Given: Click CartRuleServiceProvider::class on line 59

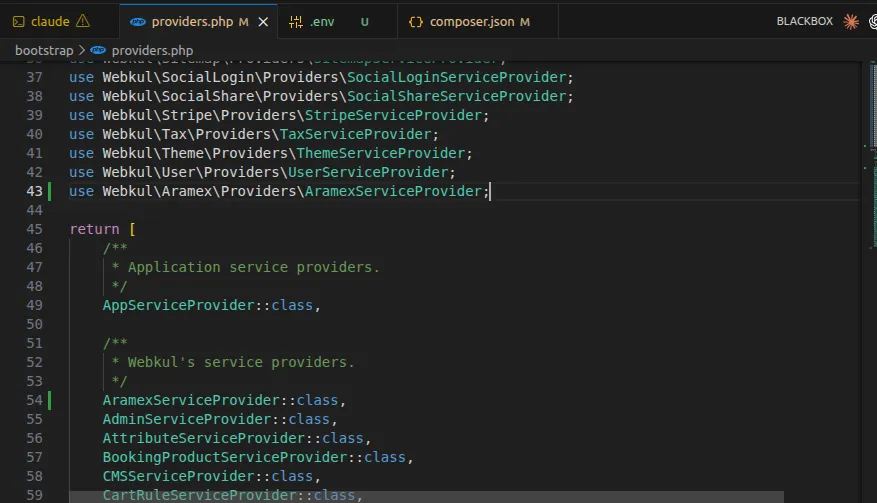Looking at the screenshot, I should (229, 496).
